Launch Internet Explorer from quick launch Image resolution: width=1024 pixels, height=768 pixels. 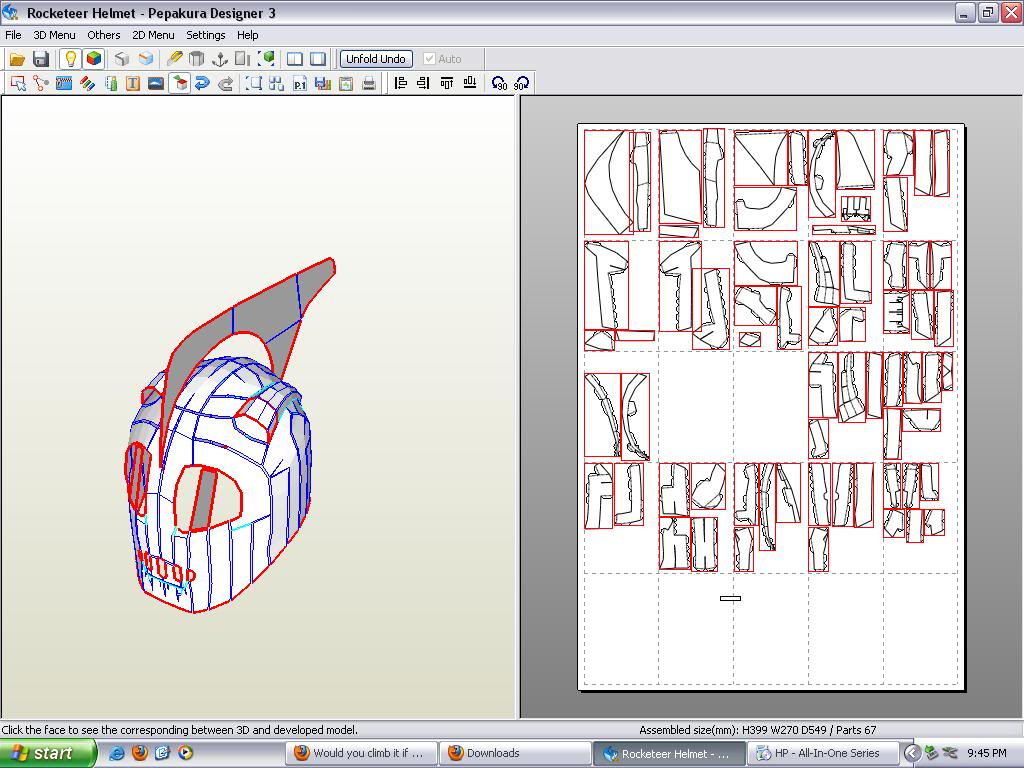pyautogui.click(x=117, y=753)
